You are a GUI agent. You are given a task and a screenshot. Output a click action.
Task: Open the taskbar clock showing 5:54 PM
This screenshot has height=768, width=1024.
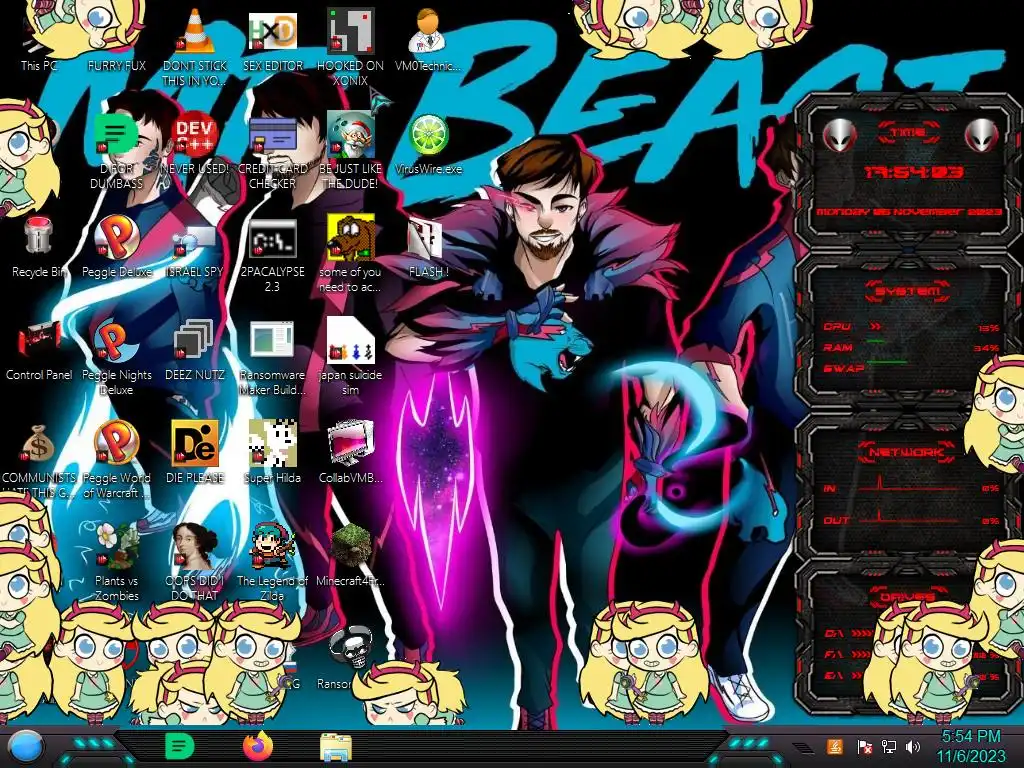pyautogui.click(x=970, y=746)
